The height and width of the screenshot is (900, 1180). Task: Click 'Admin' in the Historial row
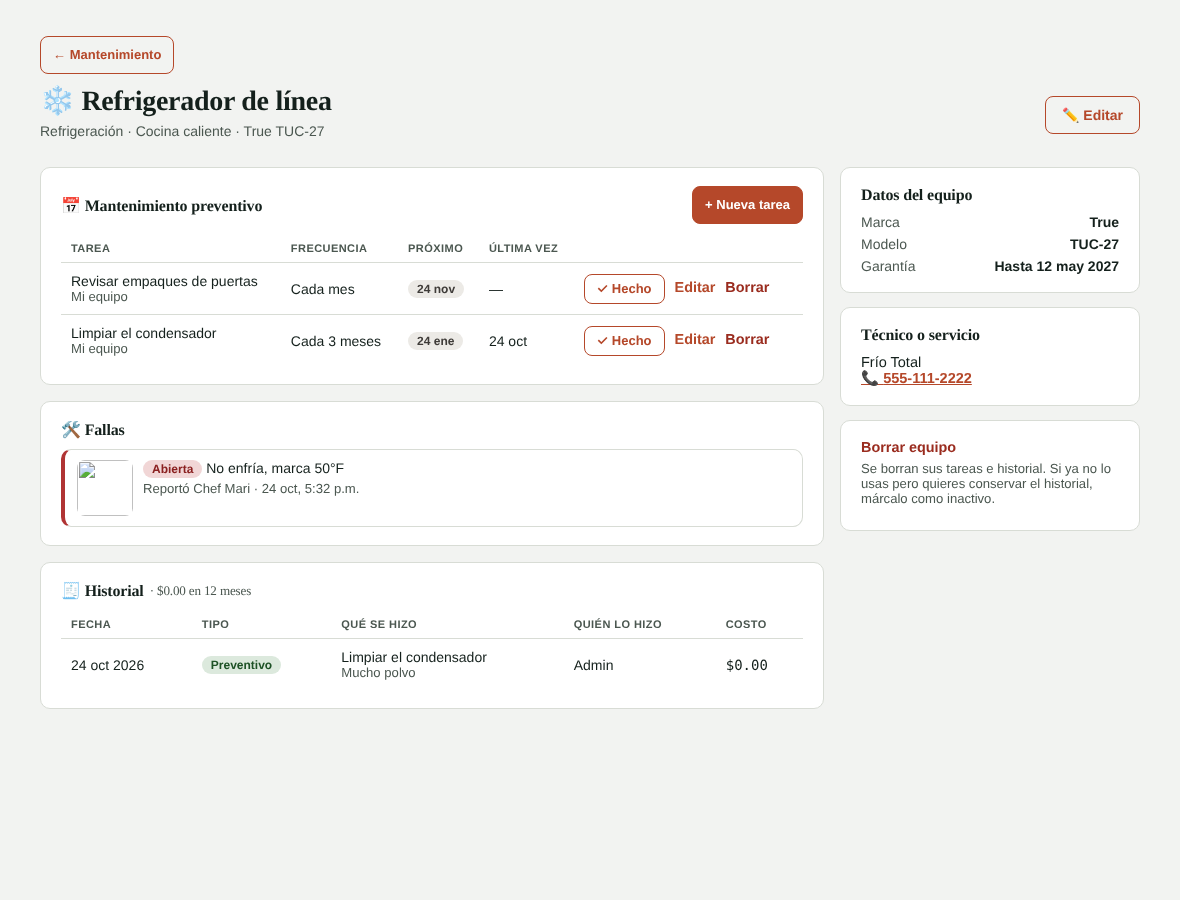[x=594, y=665]
